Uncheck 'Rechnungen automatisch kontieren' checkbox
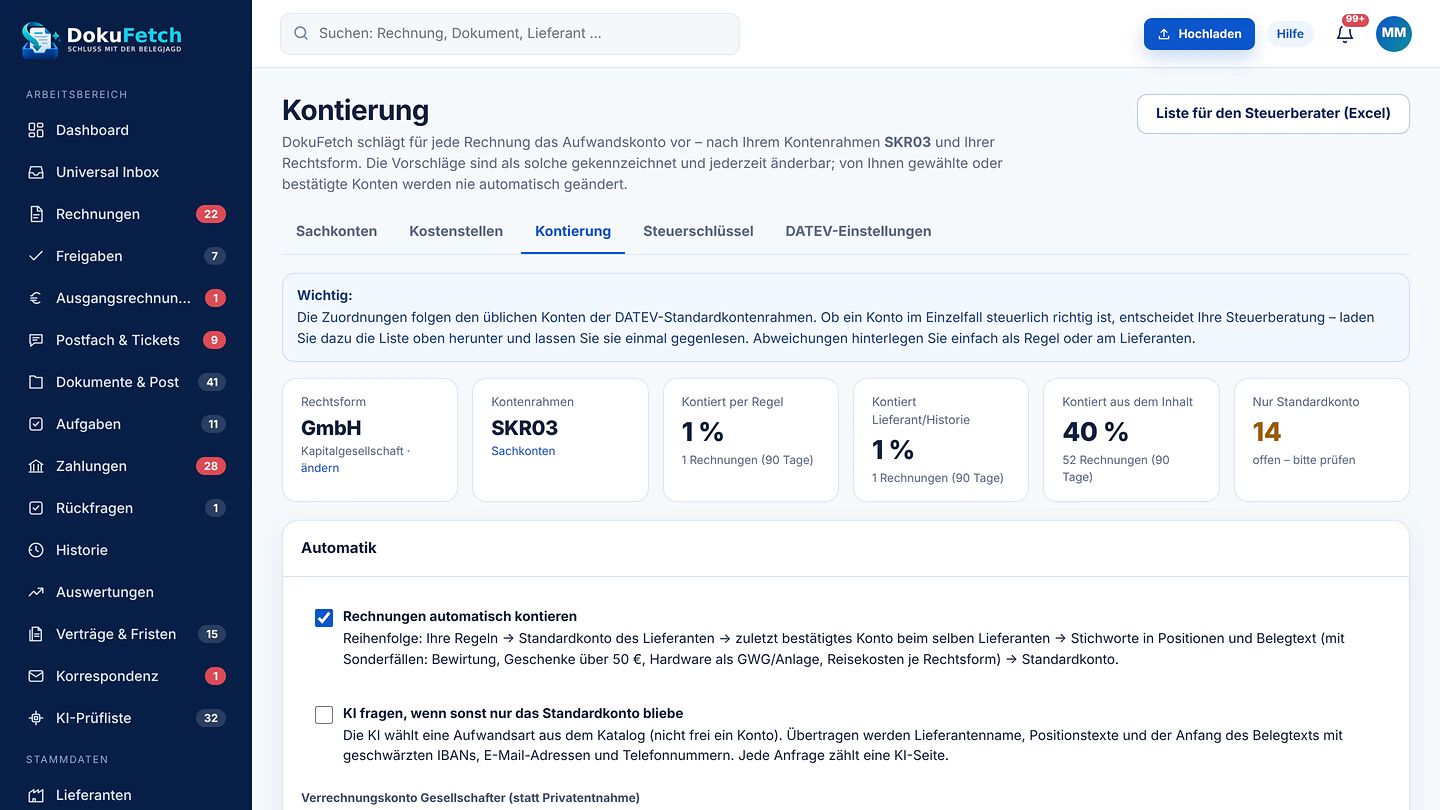This screenshot has width=1440, height=810. tap(324, 618)
